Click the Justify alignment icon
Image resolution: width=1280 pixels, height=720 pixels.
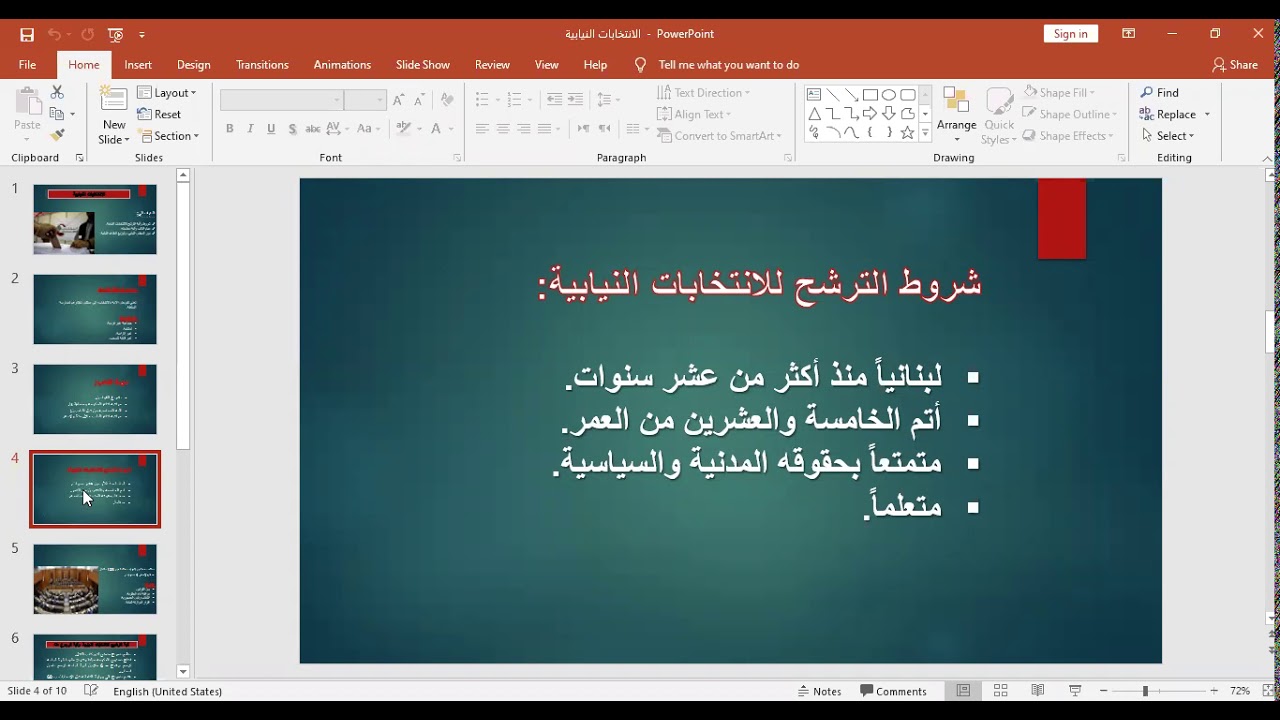tap(544, 129)
